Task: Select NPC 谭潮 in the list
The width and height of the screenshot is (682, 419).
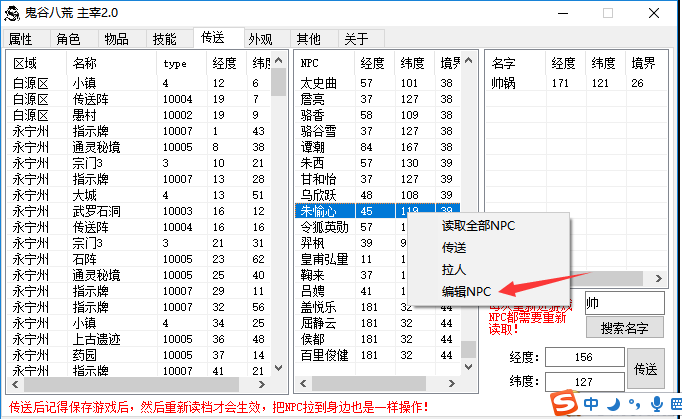Action: click(x=378, y=147)
